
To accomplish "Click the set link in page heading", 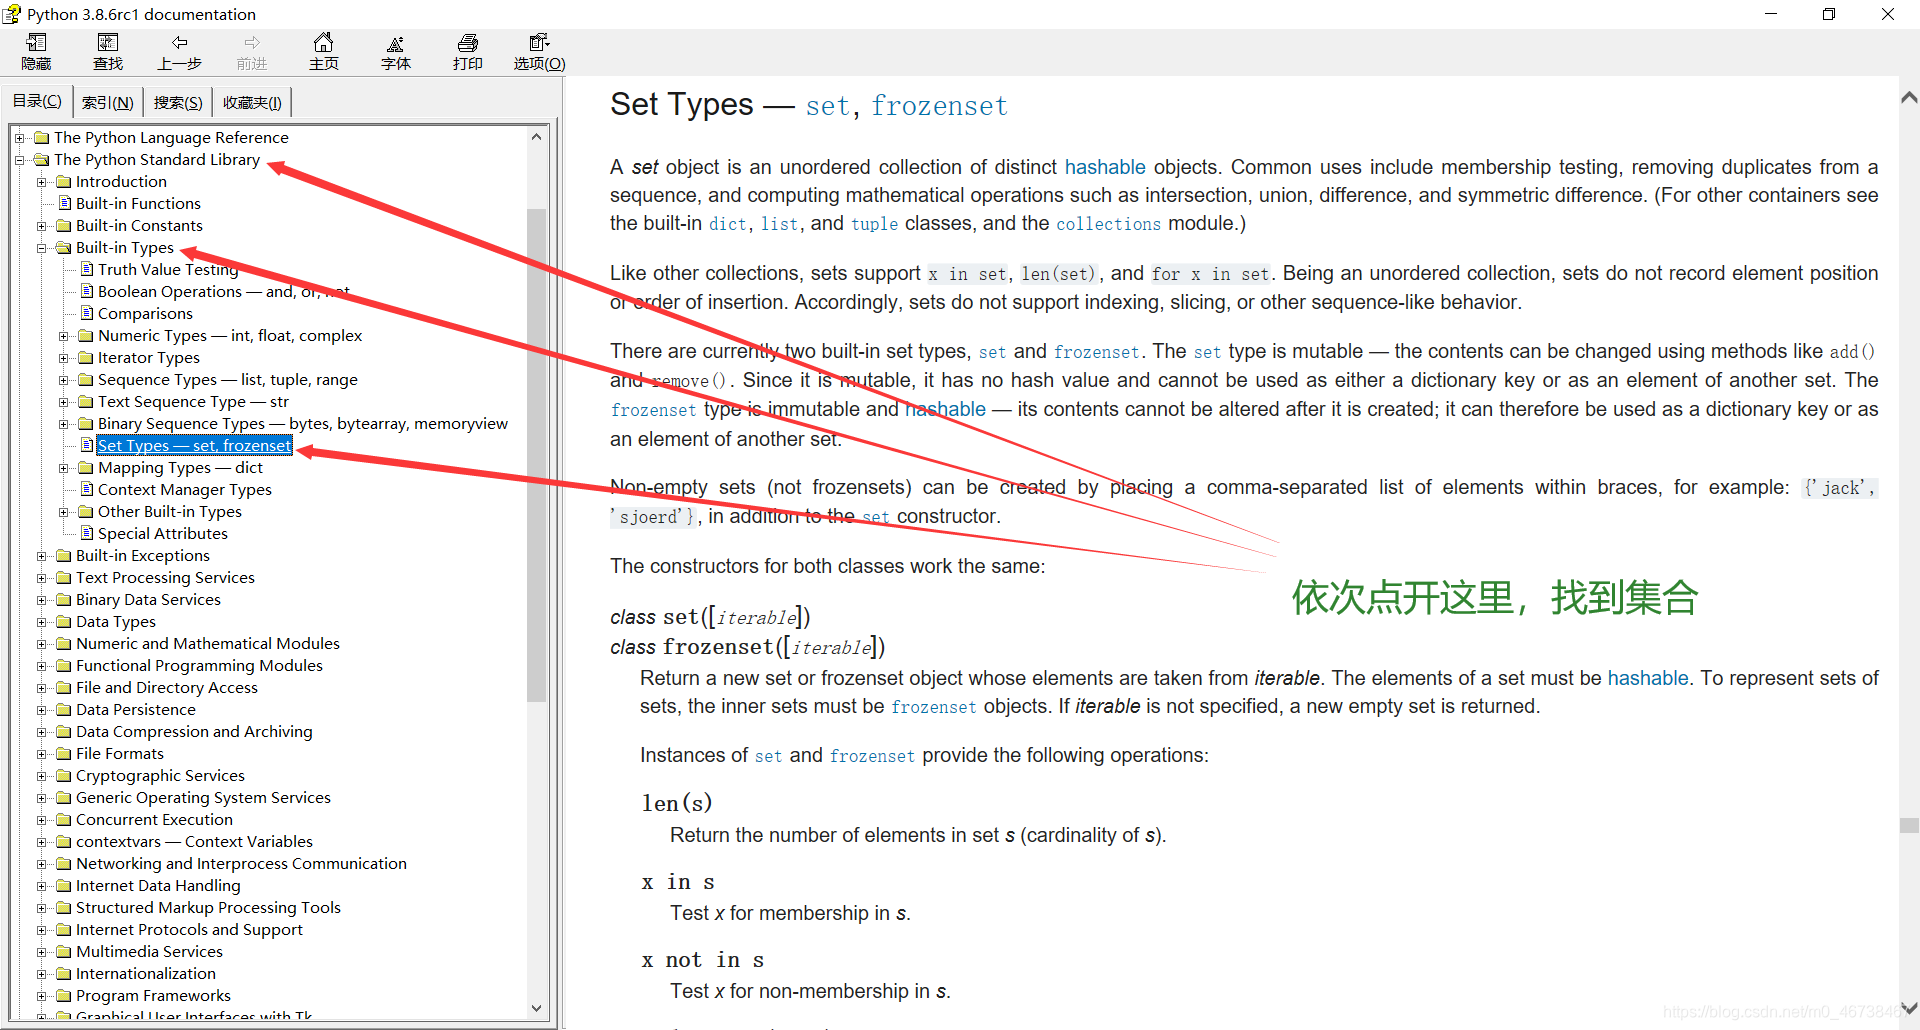I will click(x=827, y=105).
